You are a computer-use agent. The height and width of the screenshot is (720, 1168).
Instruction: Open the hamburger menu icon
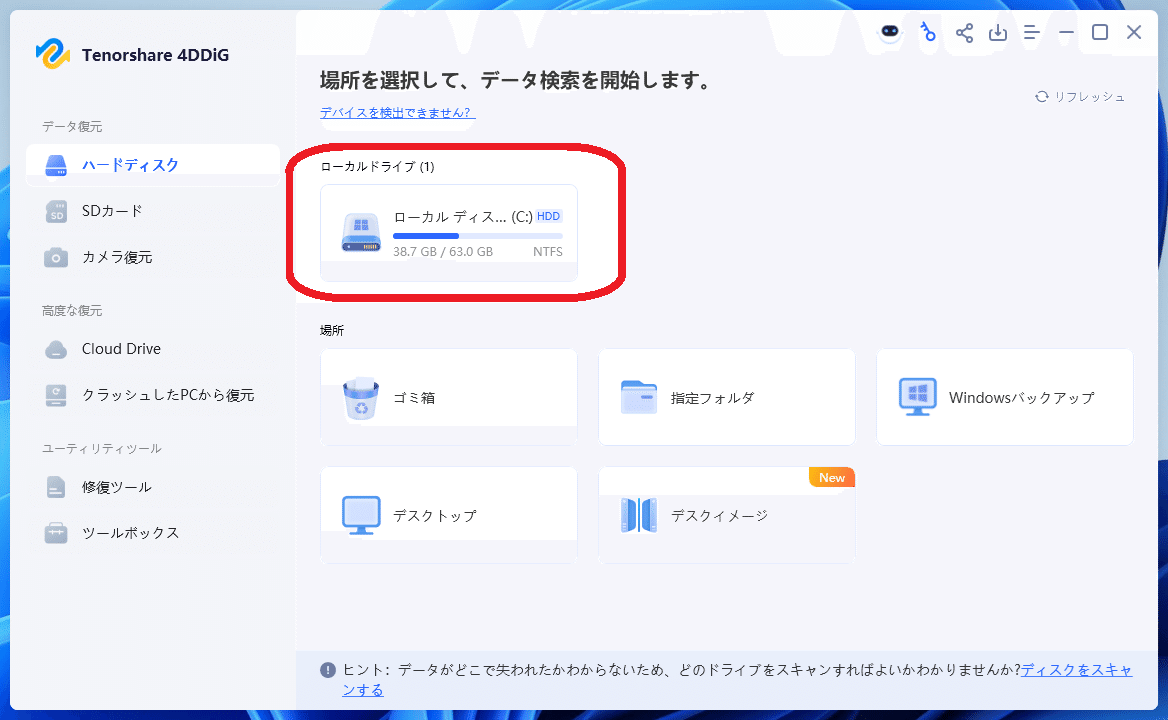click(x=1031, y=33)
